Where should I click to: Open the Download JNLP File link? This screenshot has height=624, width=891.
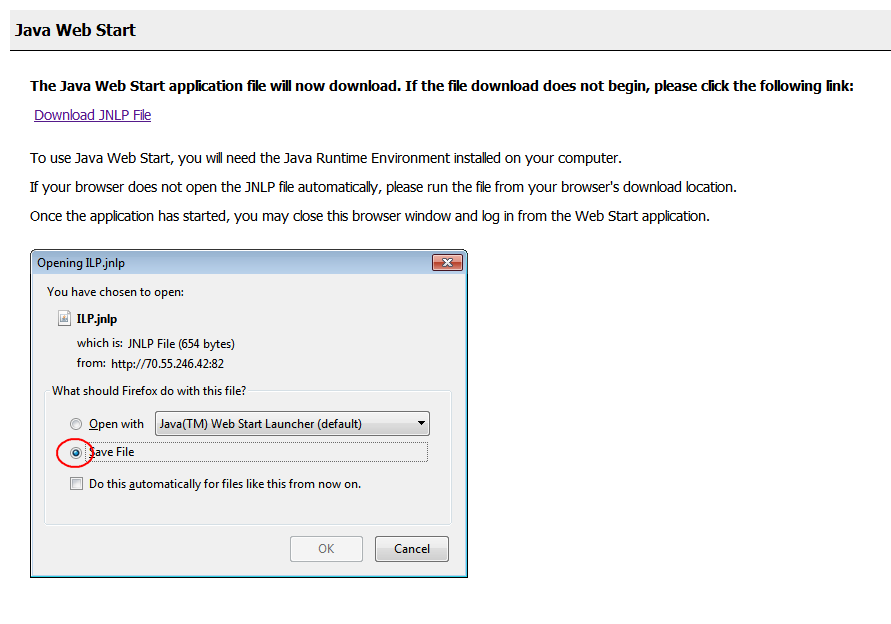click(x=92, y=115)
